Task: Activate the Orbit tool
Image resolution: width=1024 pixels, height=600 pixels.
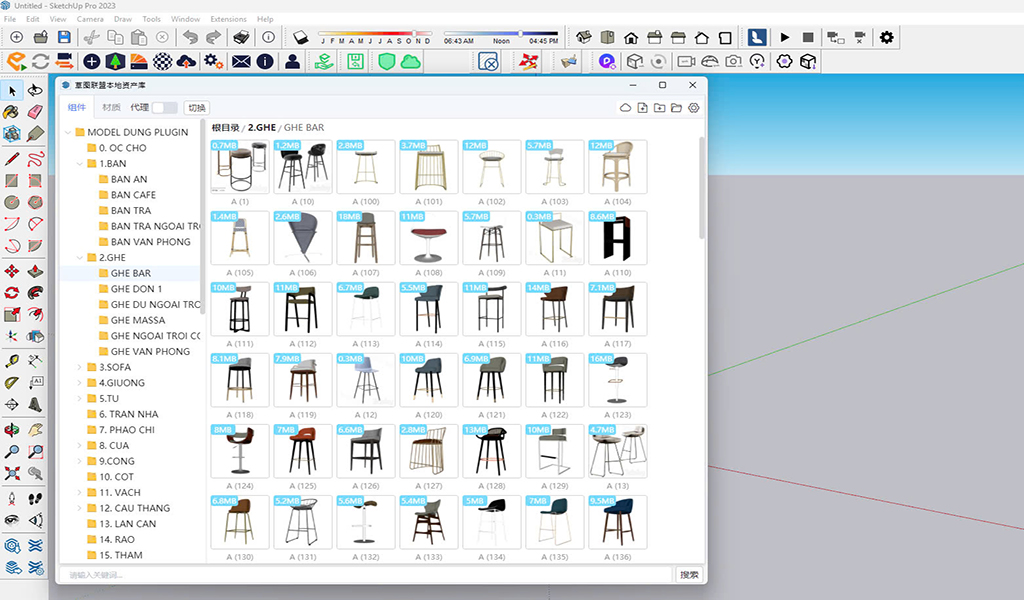Action: point(12,429)
